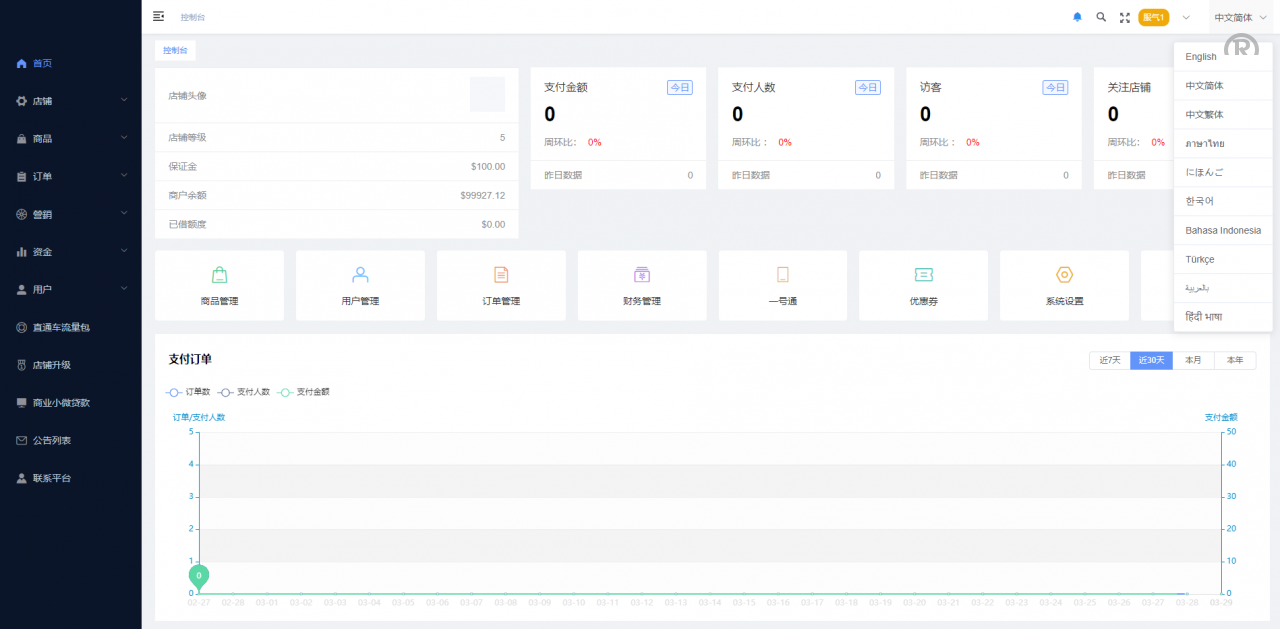Open 系统设置 hexagon icon shortcut

pos(1064,275)
